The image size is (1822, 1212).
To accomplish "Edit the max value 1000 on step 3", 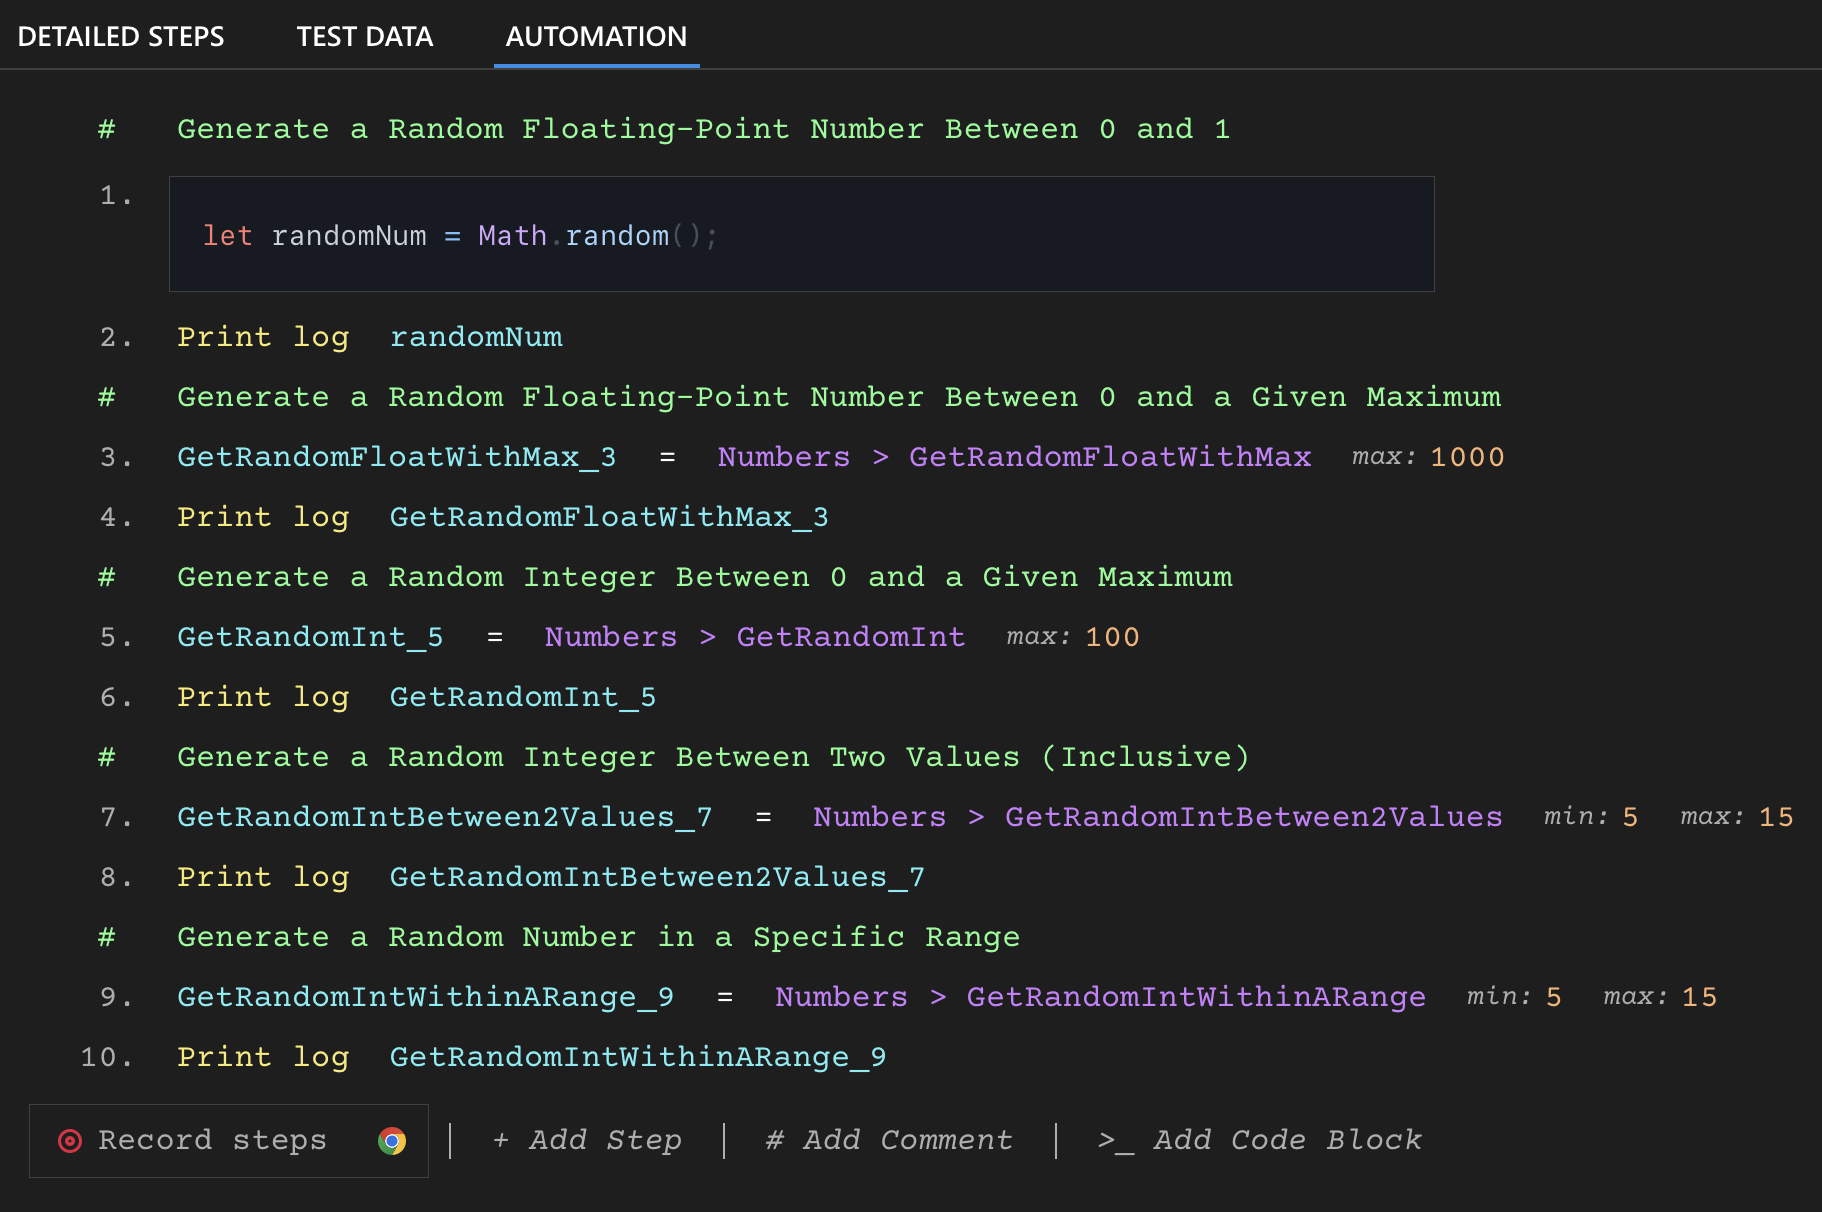I will point(1467,457).
